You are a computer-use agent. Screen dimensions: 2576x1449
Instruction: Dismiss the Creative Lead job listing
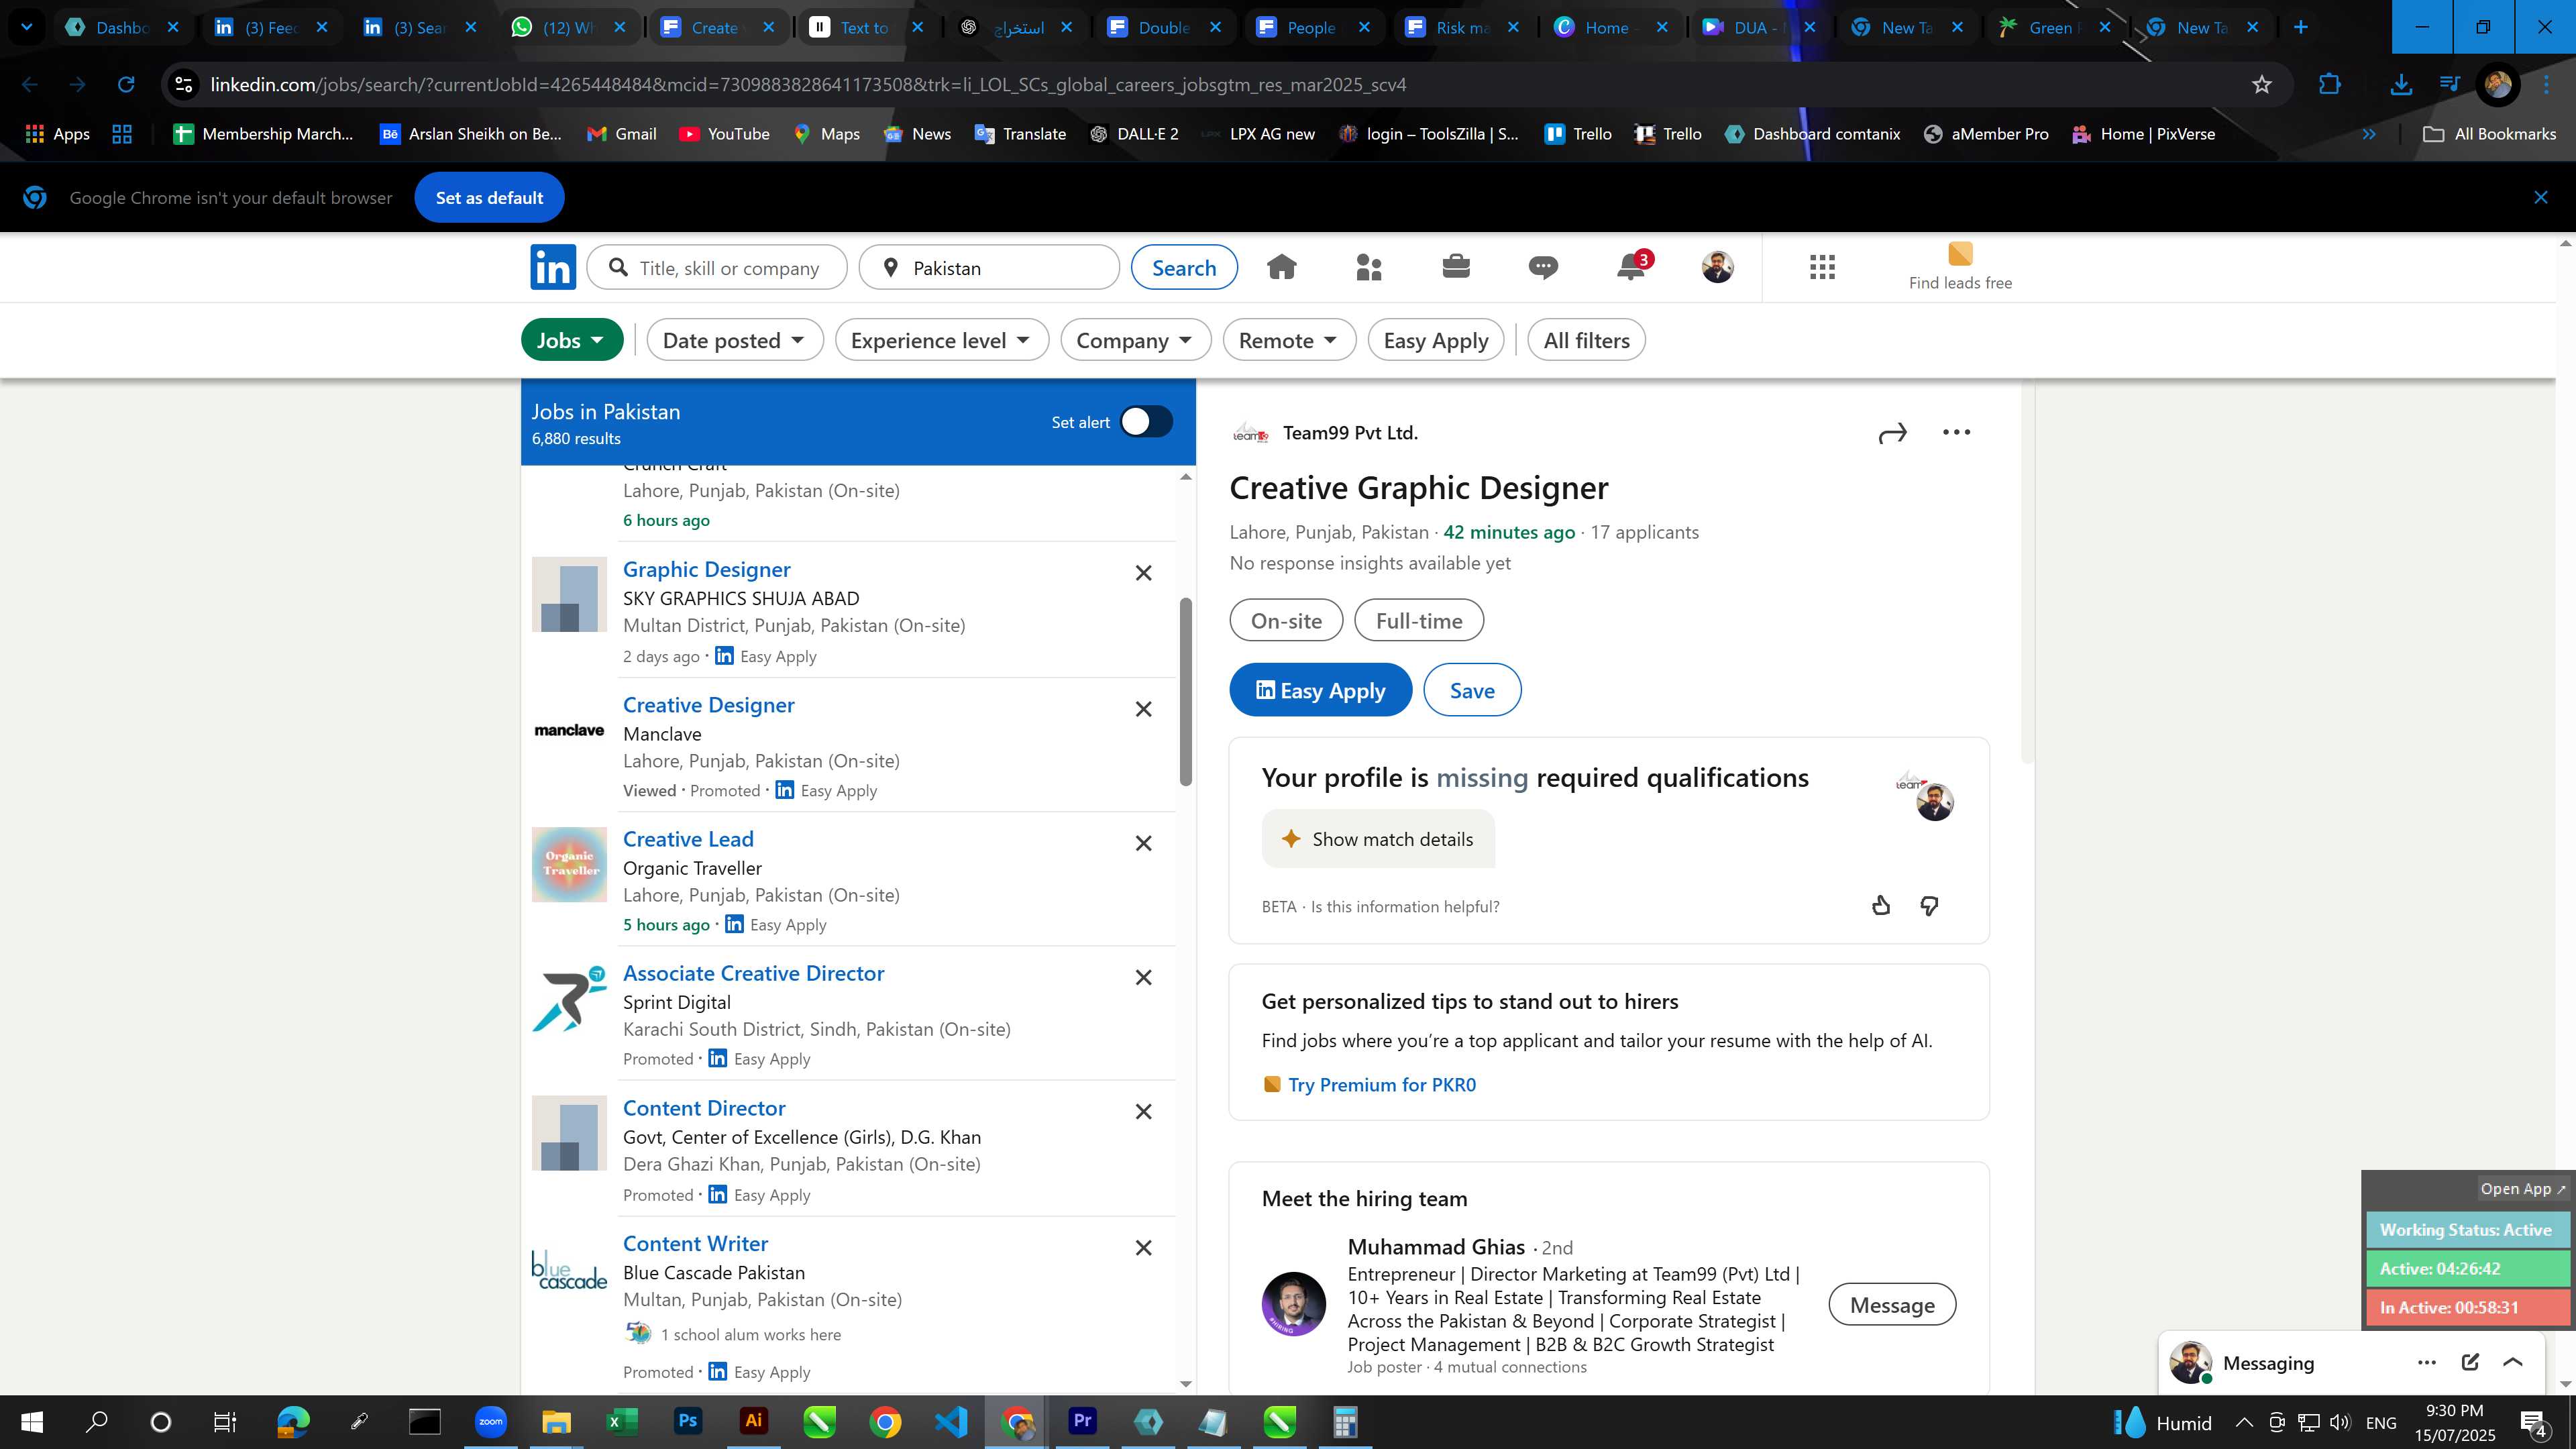click(1143, 843)
